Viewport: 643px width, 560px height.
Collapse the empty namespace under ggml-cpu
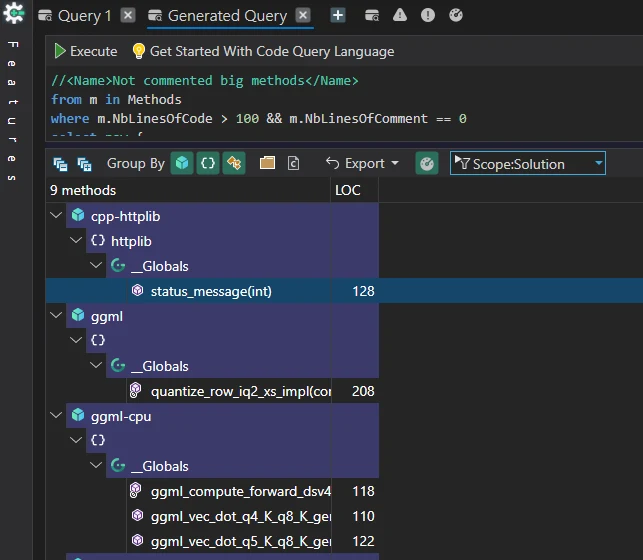click(76, 440)
